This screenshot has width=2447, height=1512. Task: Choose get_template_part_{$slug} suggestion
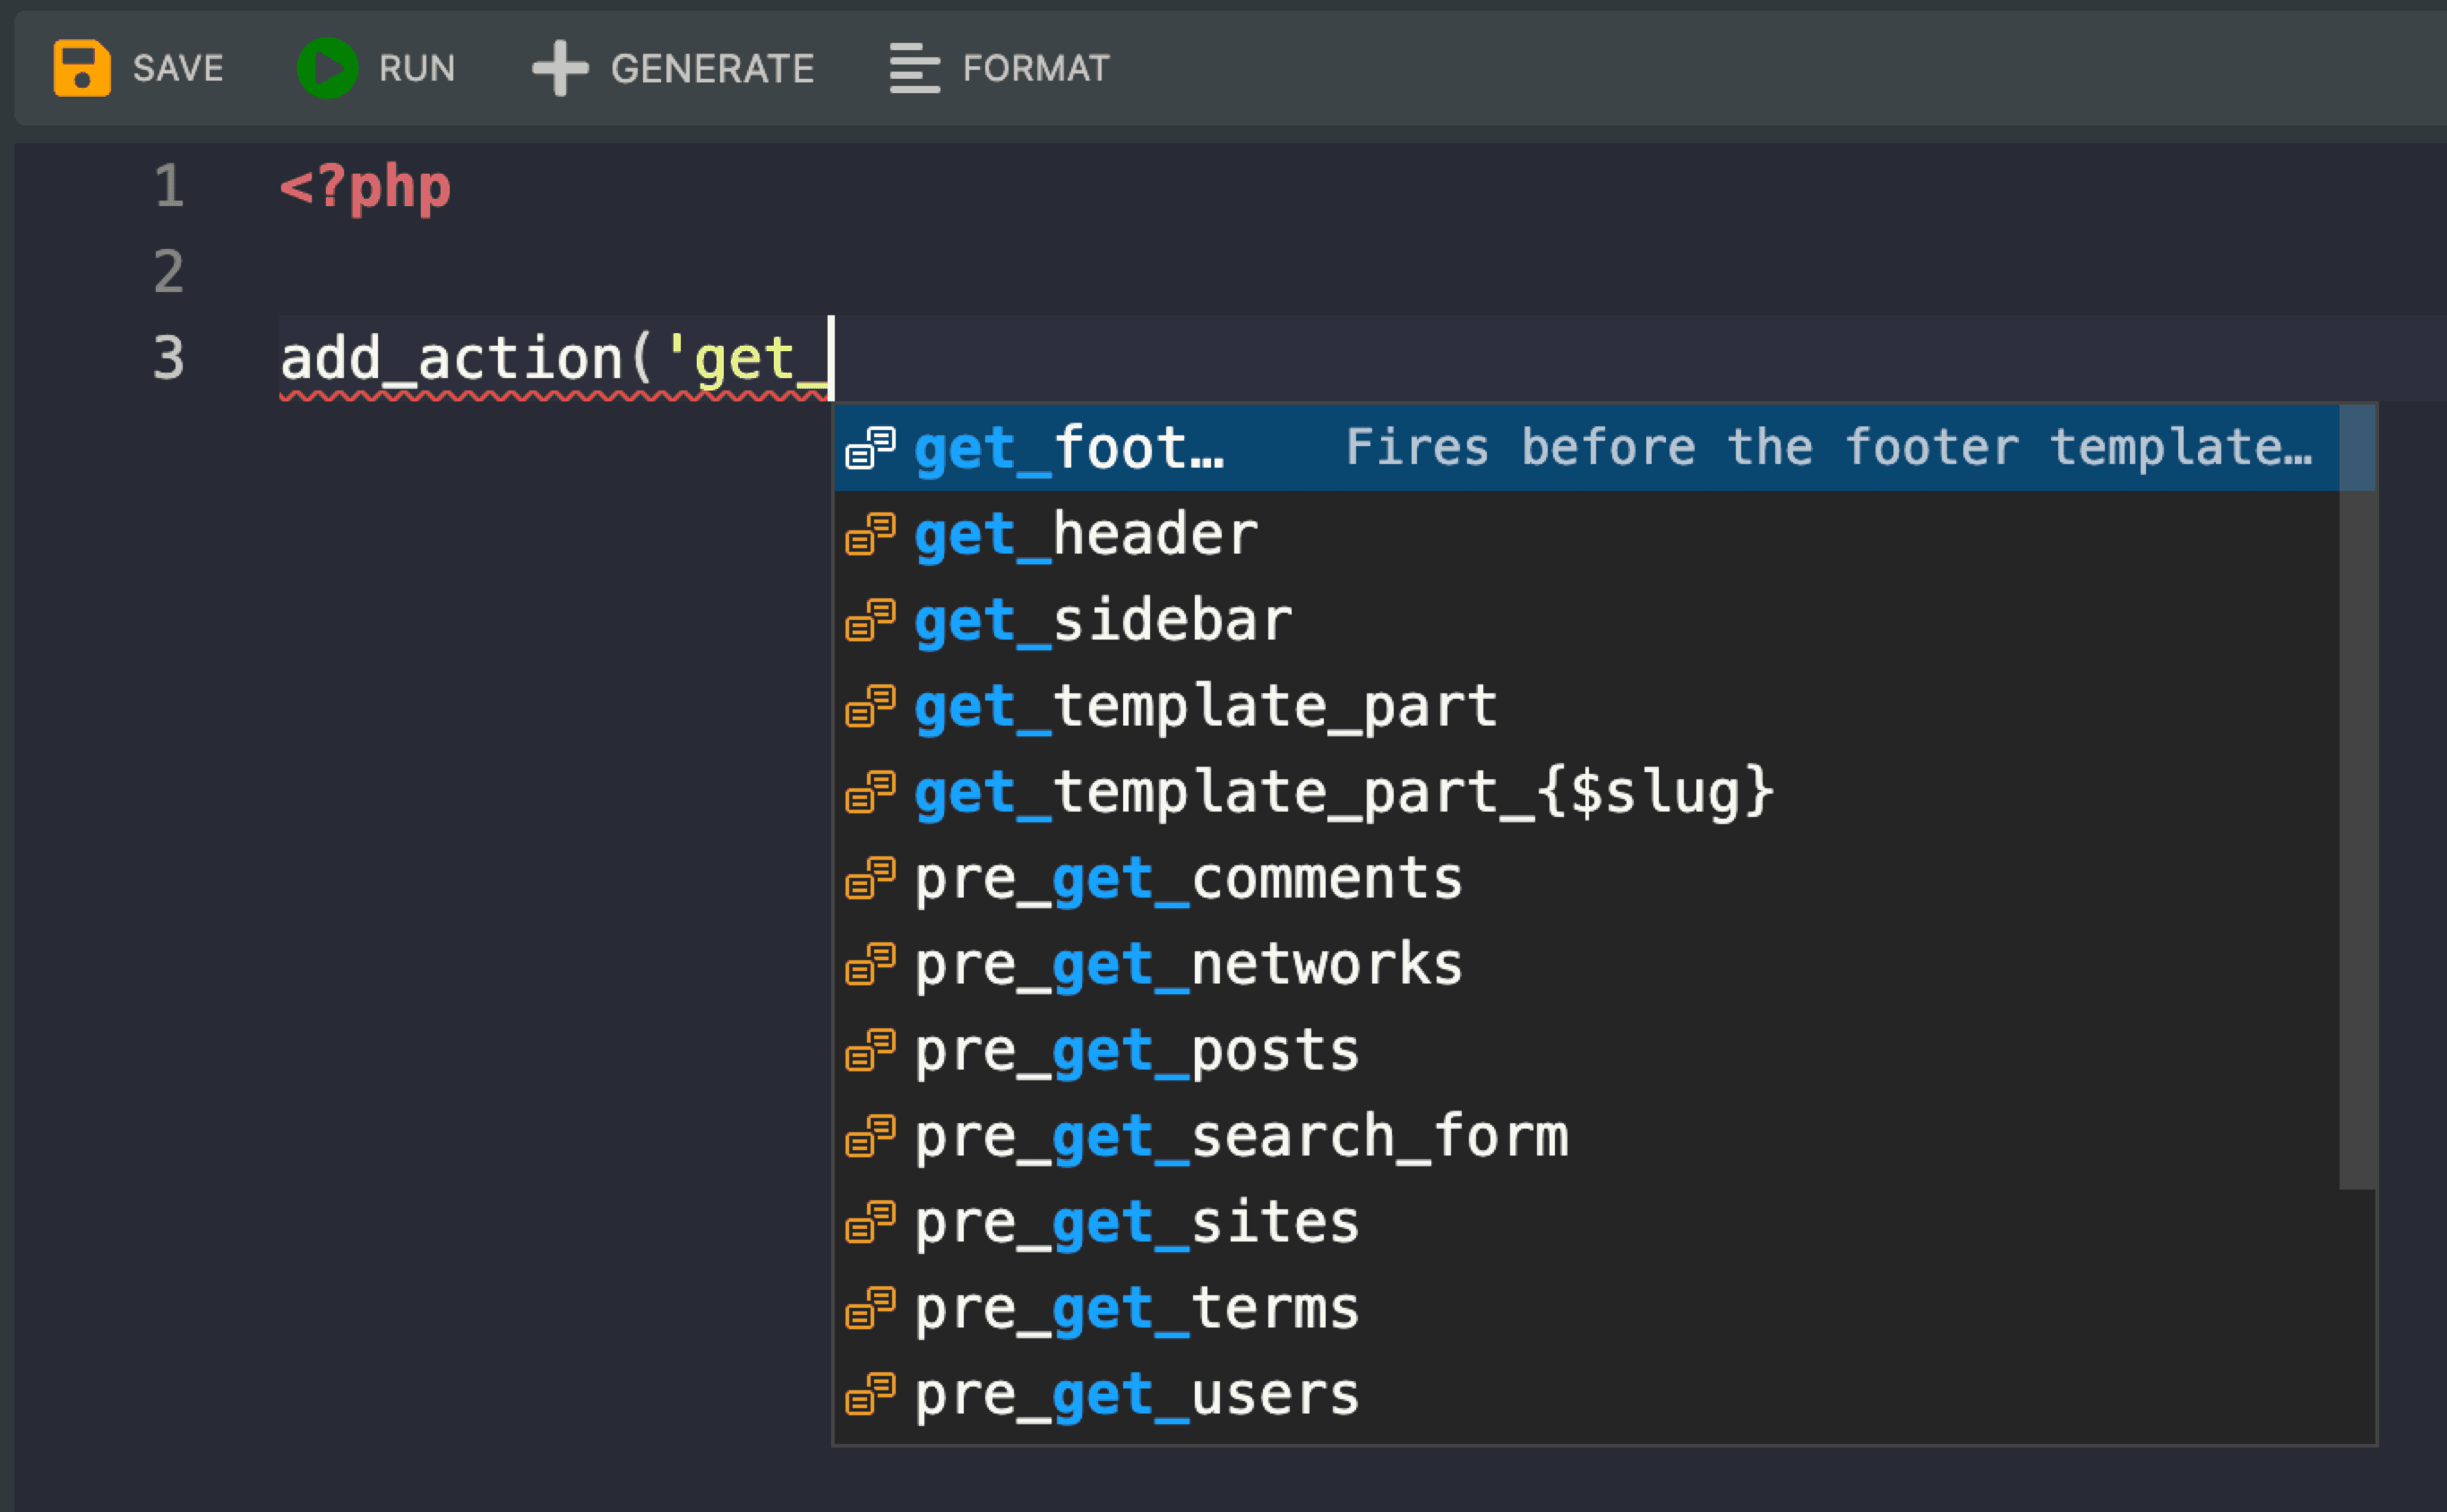click(1586, 792)
